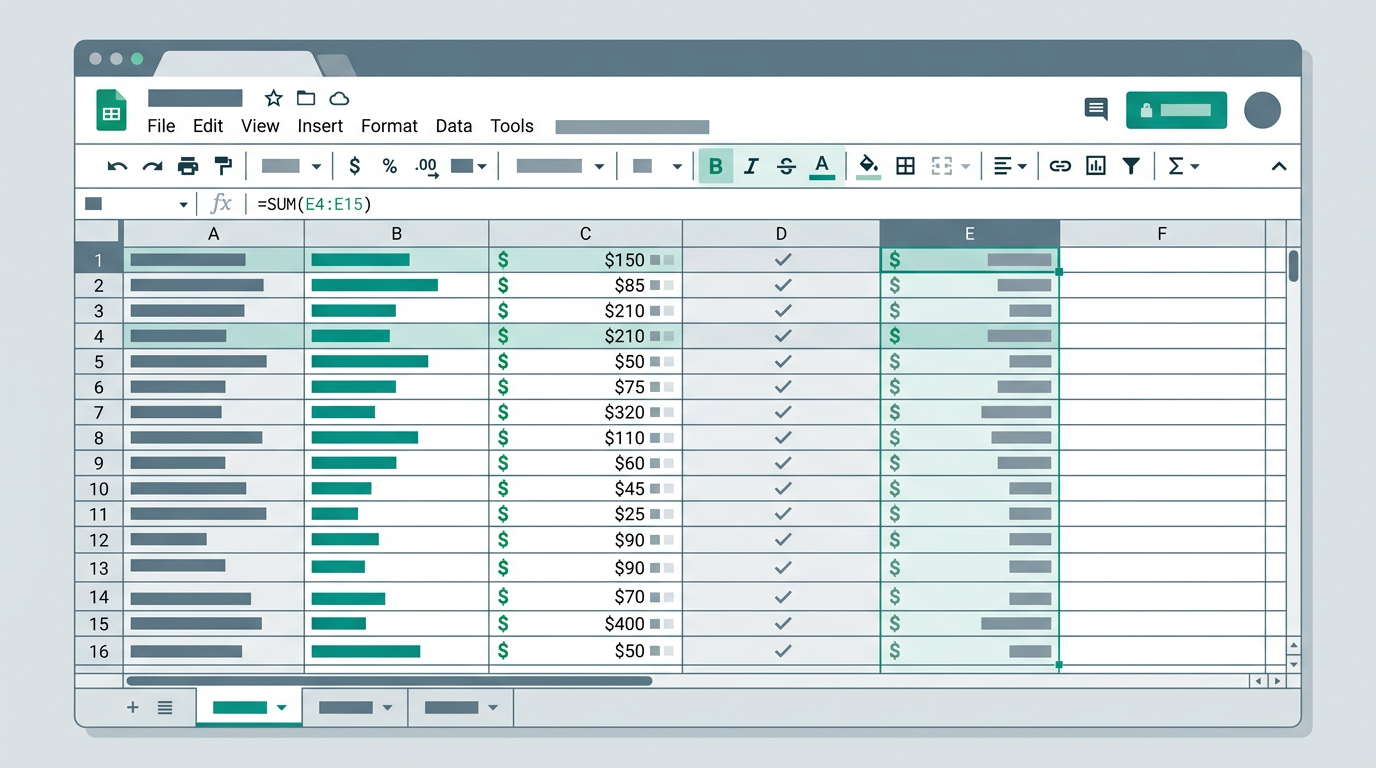Image resolution: width=1376 pixels, height=768 pixels.
Task: Open the name box dropdown arrow
Action: click(183, 205)
